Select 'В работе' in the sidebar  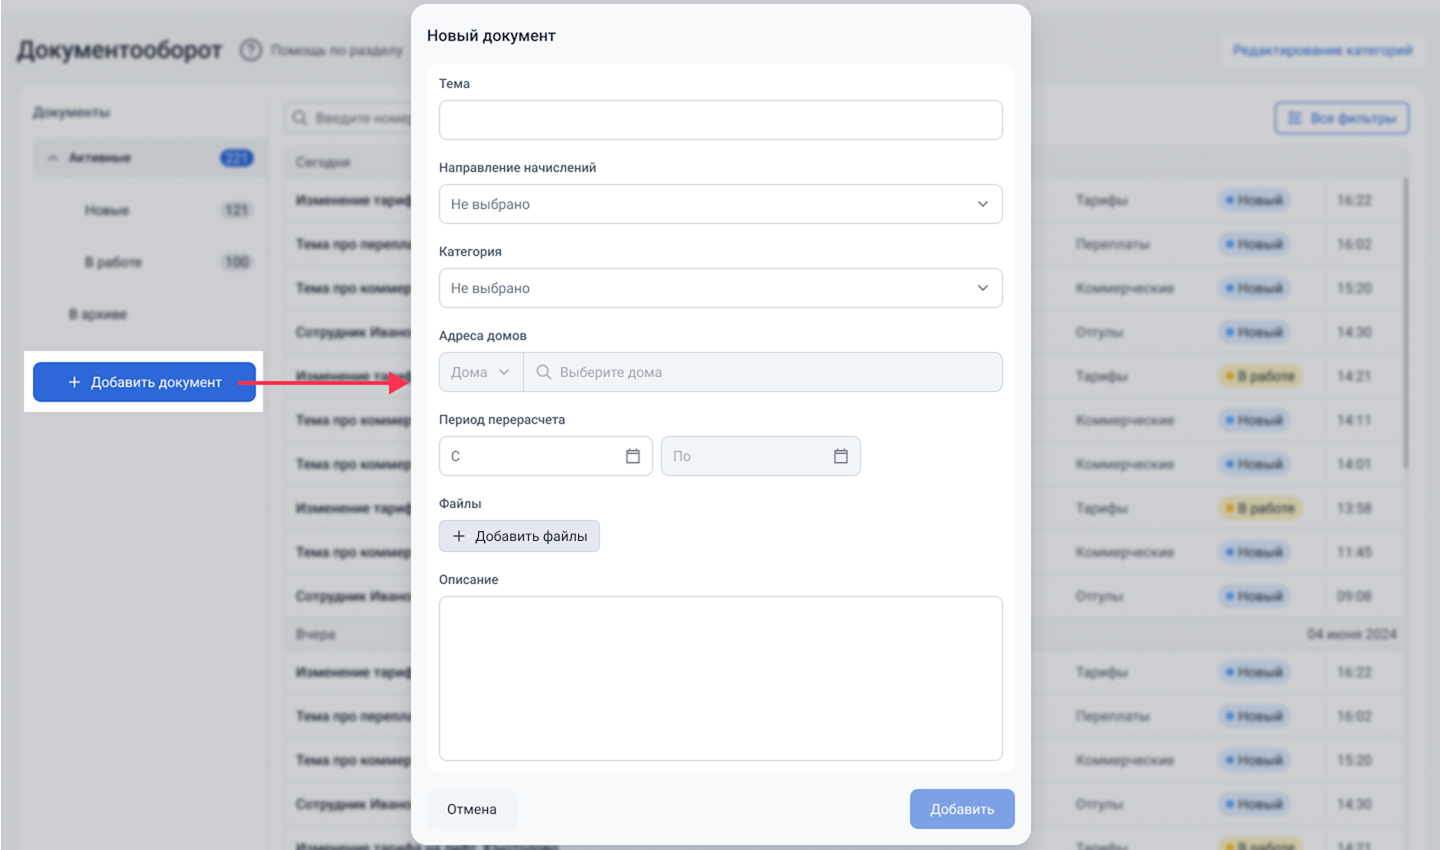tap(113, 262)
